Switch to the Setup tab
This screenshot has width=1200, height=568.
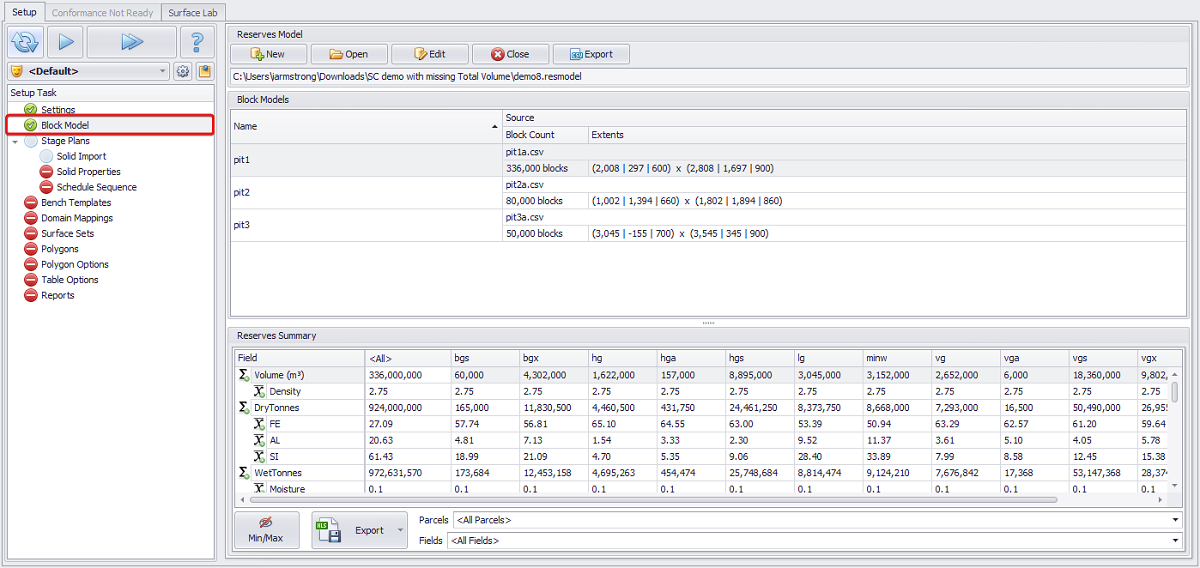click(x=24, y=12)
